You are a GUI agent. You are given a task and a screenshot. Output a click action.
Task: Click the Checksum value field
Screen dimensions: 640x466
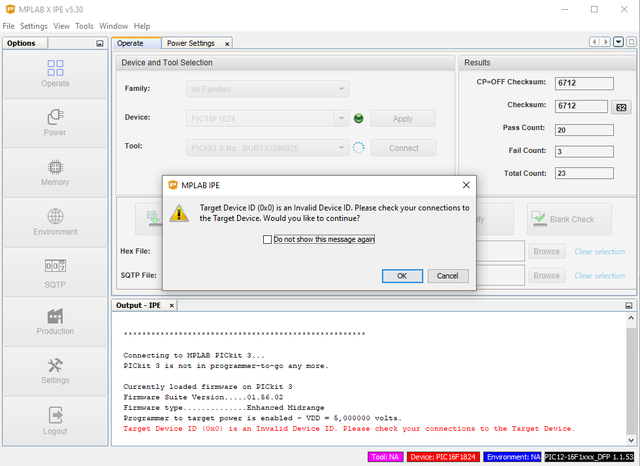[x=581, y=106]
